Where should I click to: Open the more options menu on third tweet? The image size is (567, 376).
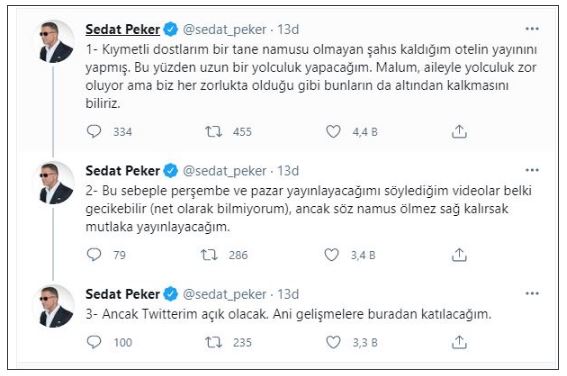[x=532, y=294]
